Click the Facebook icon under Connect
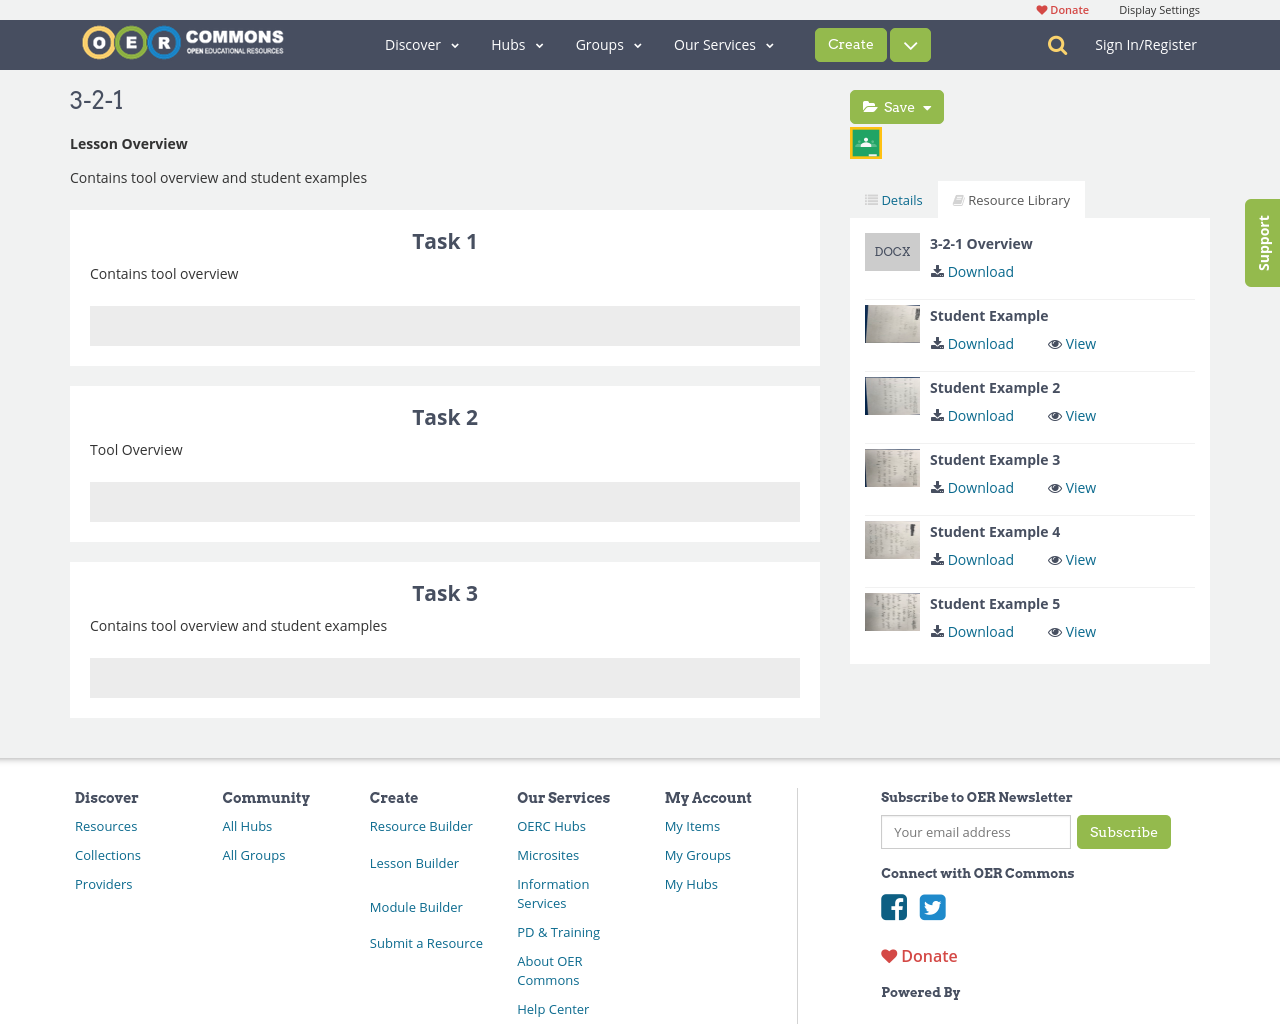The height and width of the screenshot is (1024, 1280). pos(894,907)
